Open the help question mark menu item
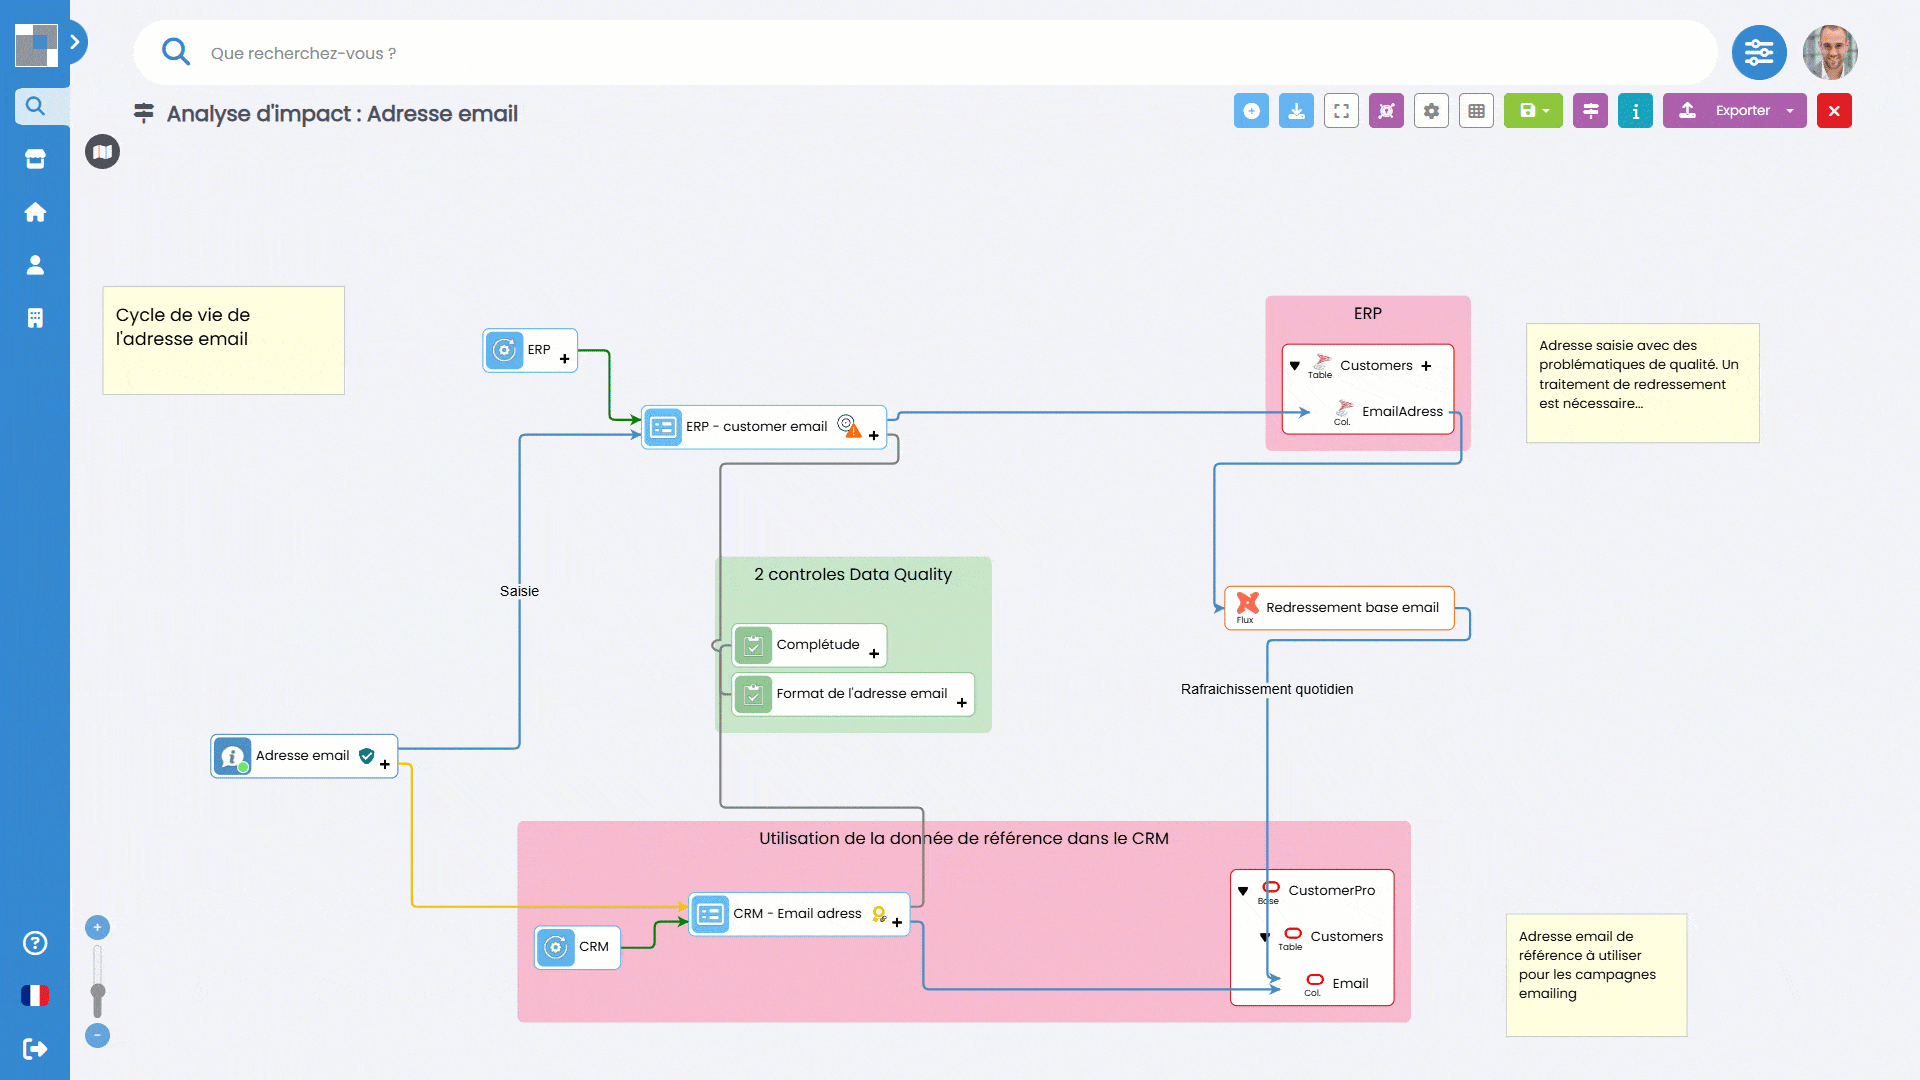Screen dimensions: 1920x1080 pyautogui.click(x=35, y=943)
